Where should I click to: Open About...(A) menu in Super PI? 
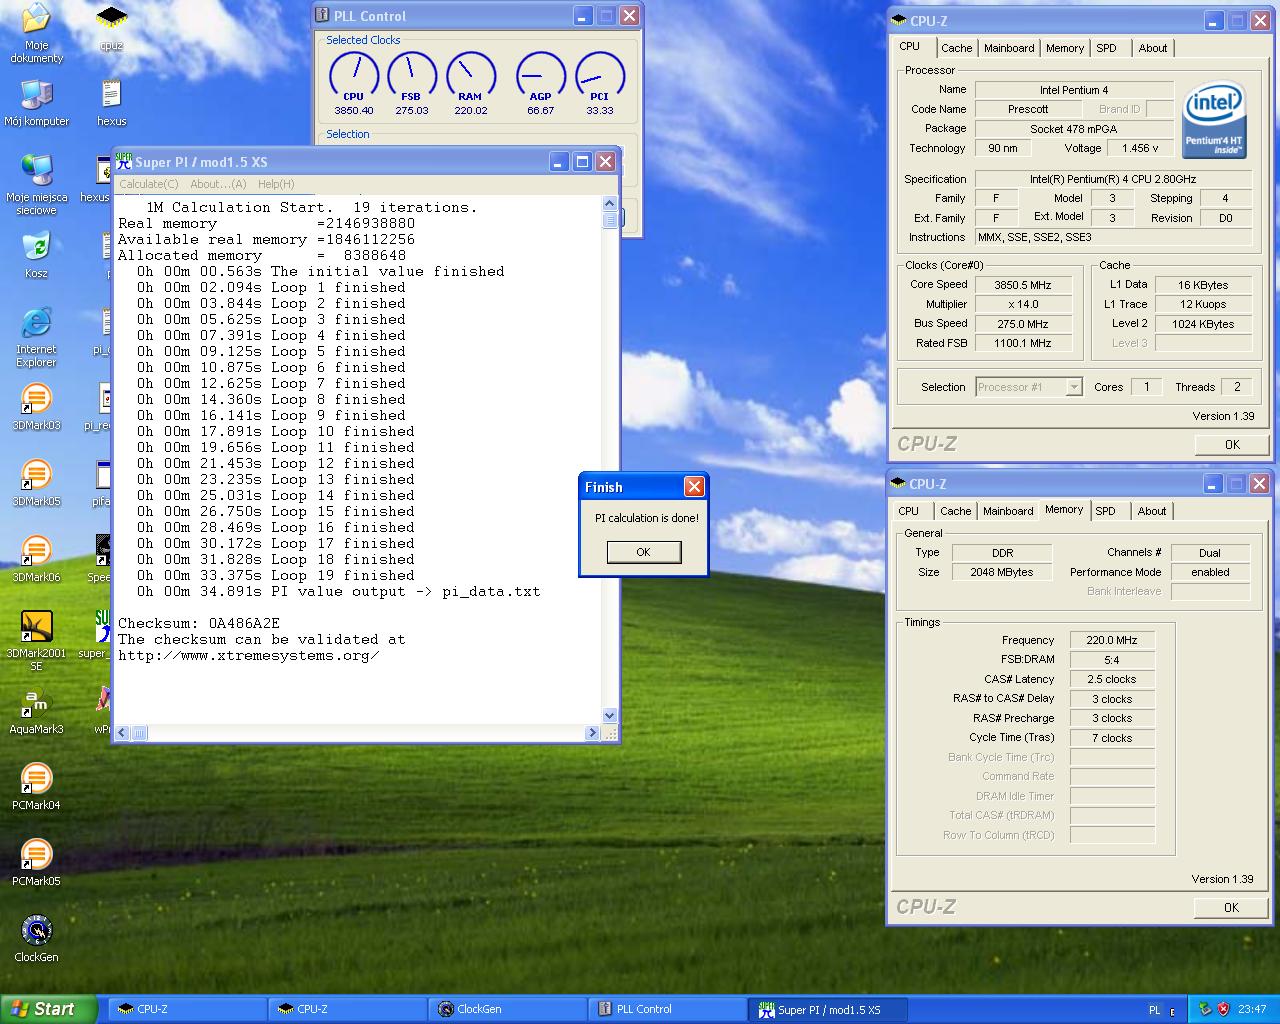(x=218, y=184)
